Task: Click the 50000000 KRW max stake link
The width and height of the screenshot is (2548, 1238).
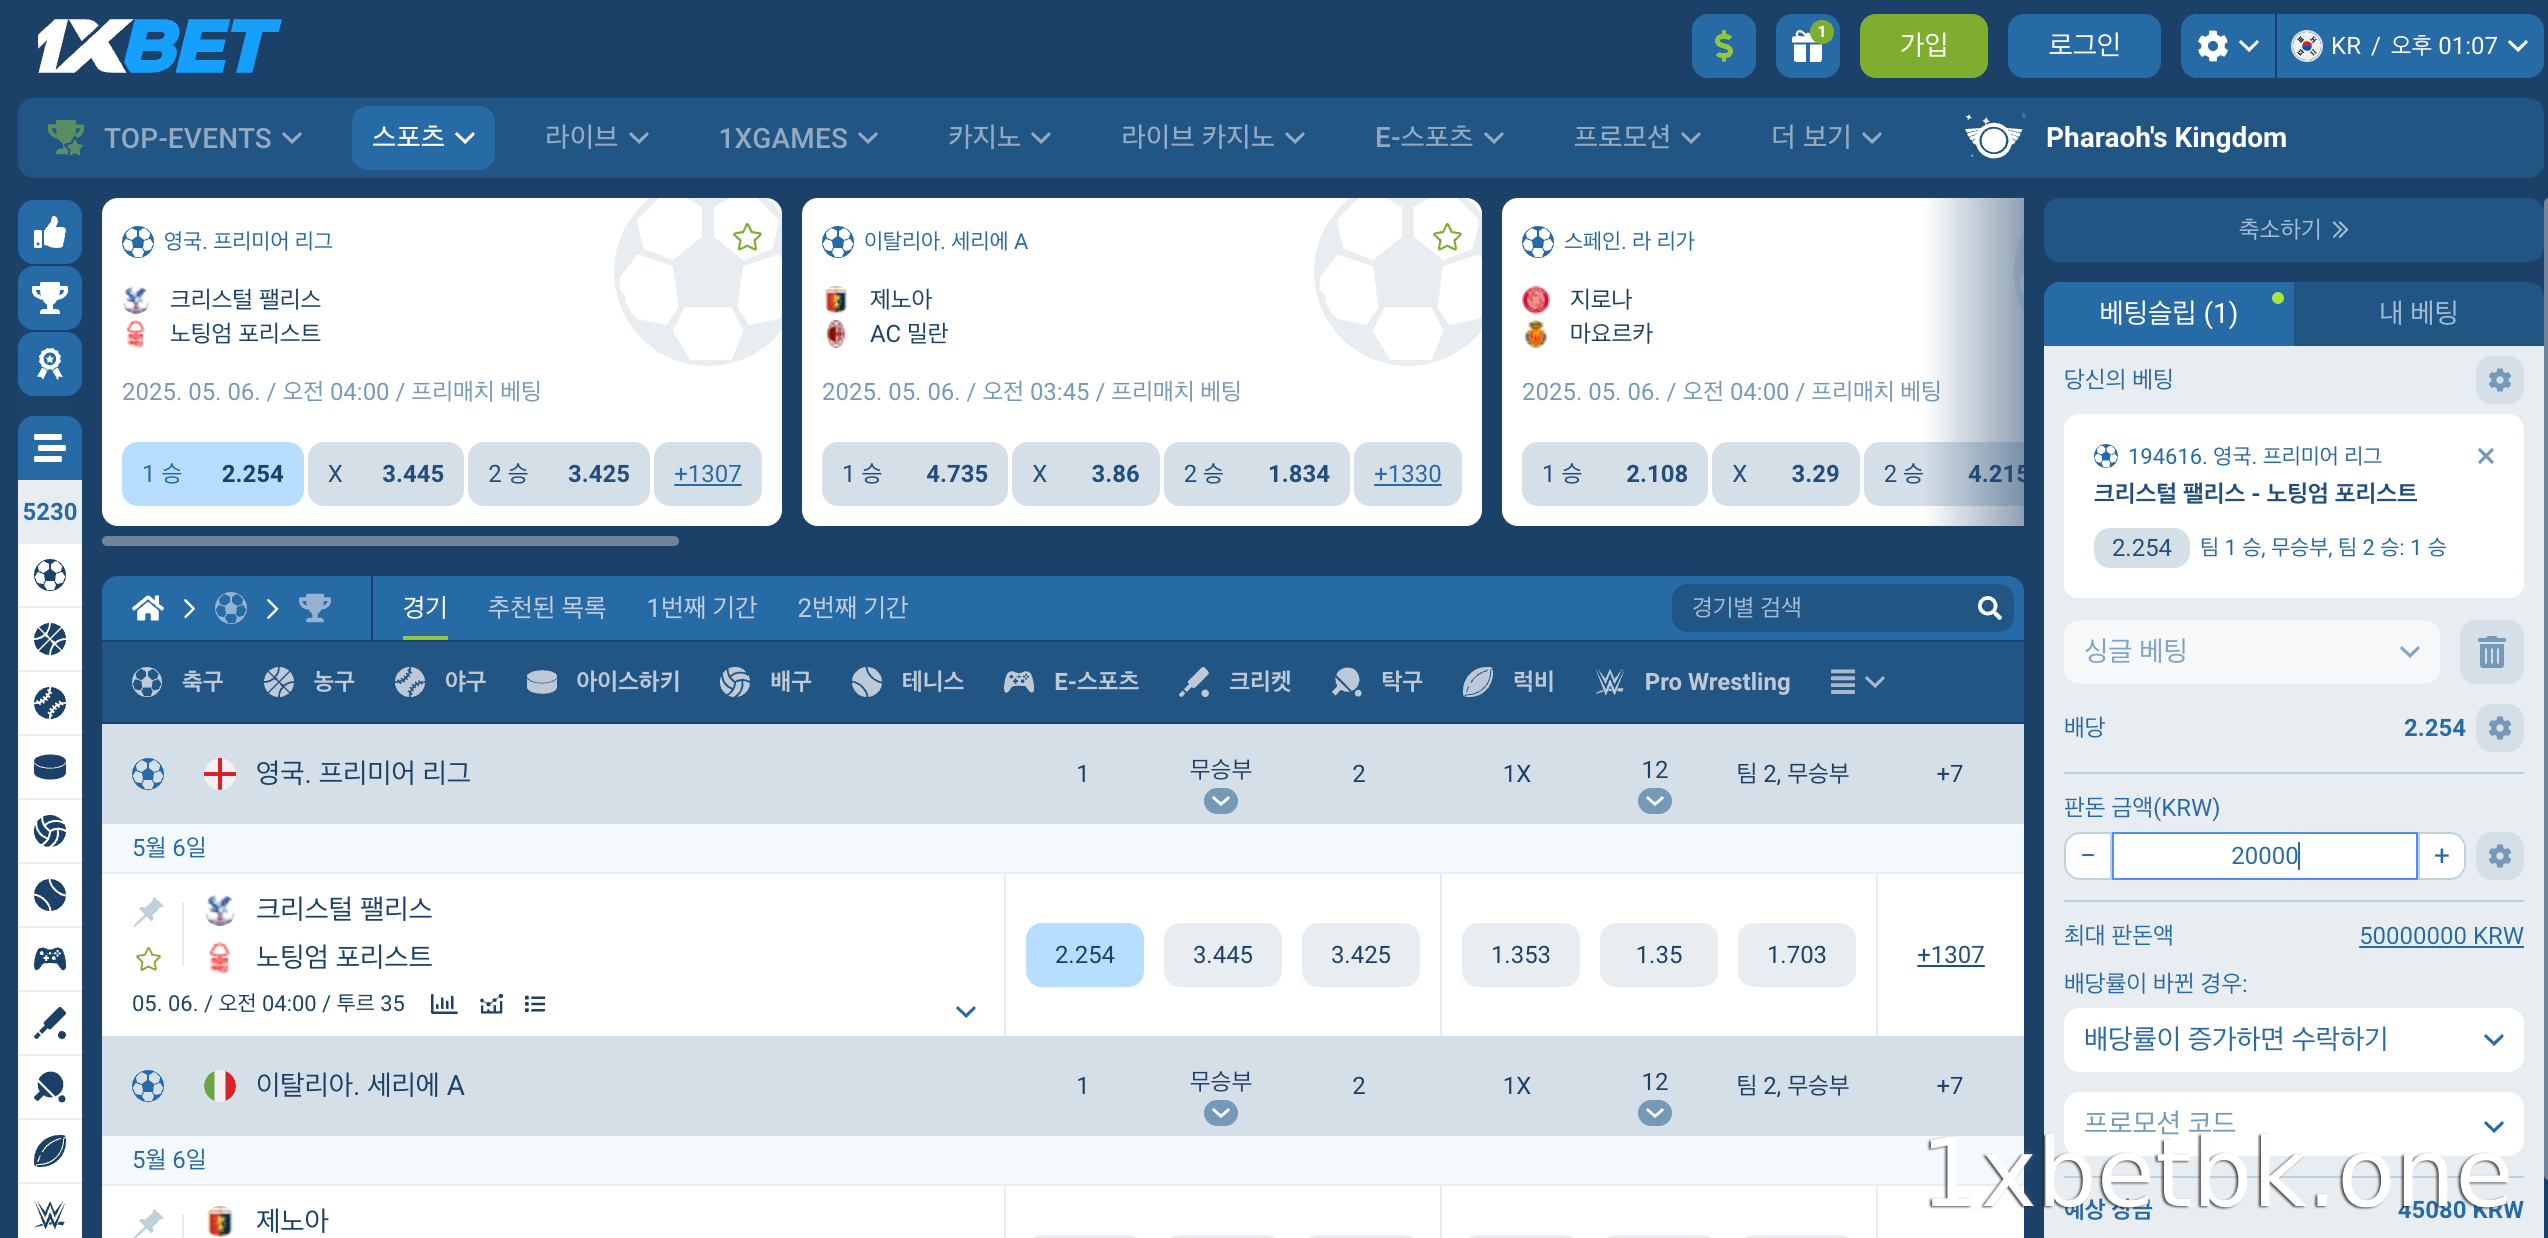Action: pos(2441,936)
